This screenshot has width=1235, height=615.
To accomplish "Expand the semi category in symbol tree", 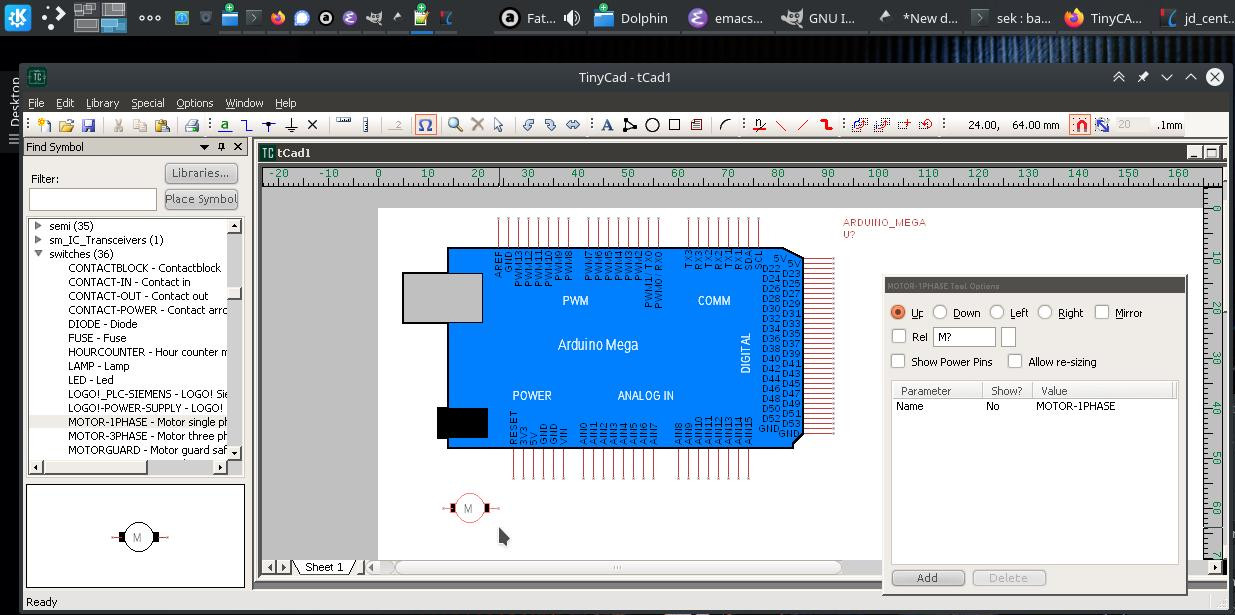I will 38,225.
